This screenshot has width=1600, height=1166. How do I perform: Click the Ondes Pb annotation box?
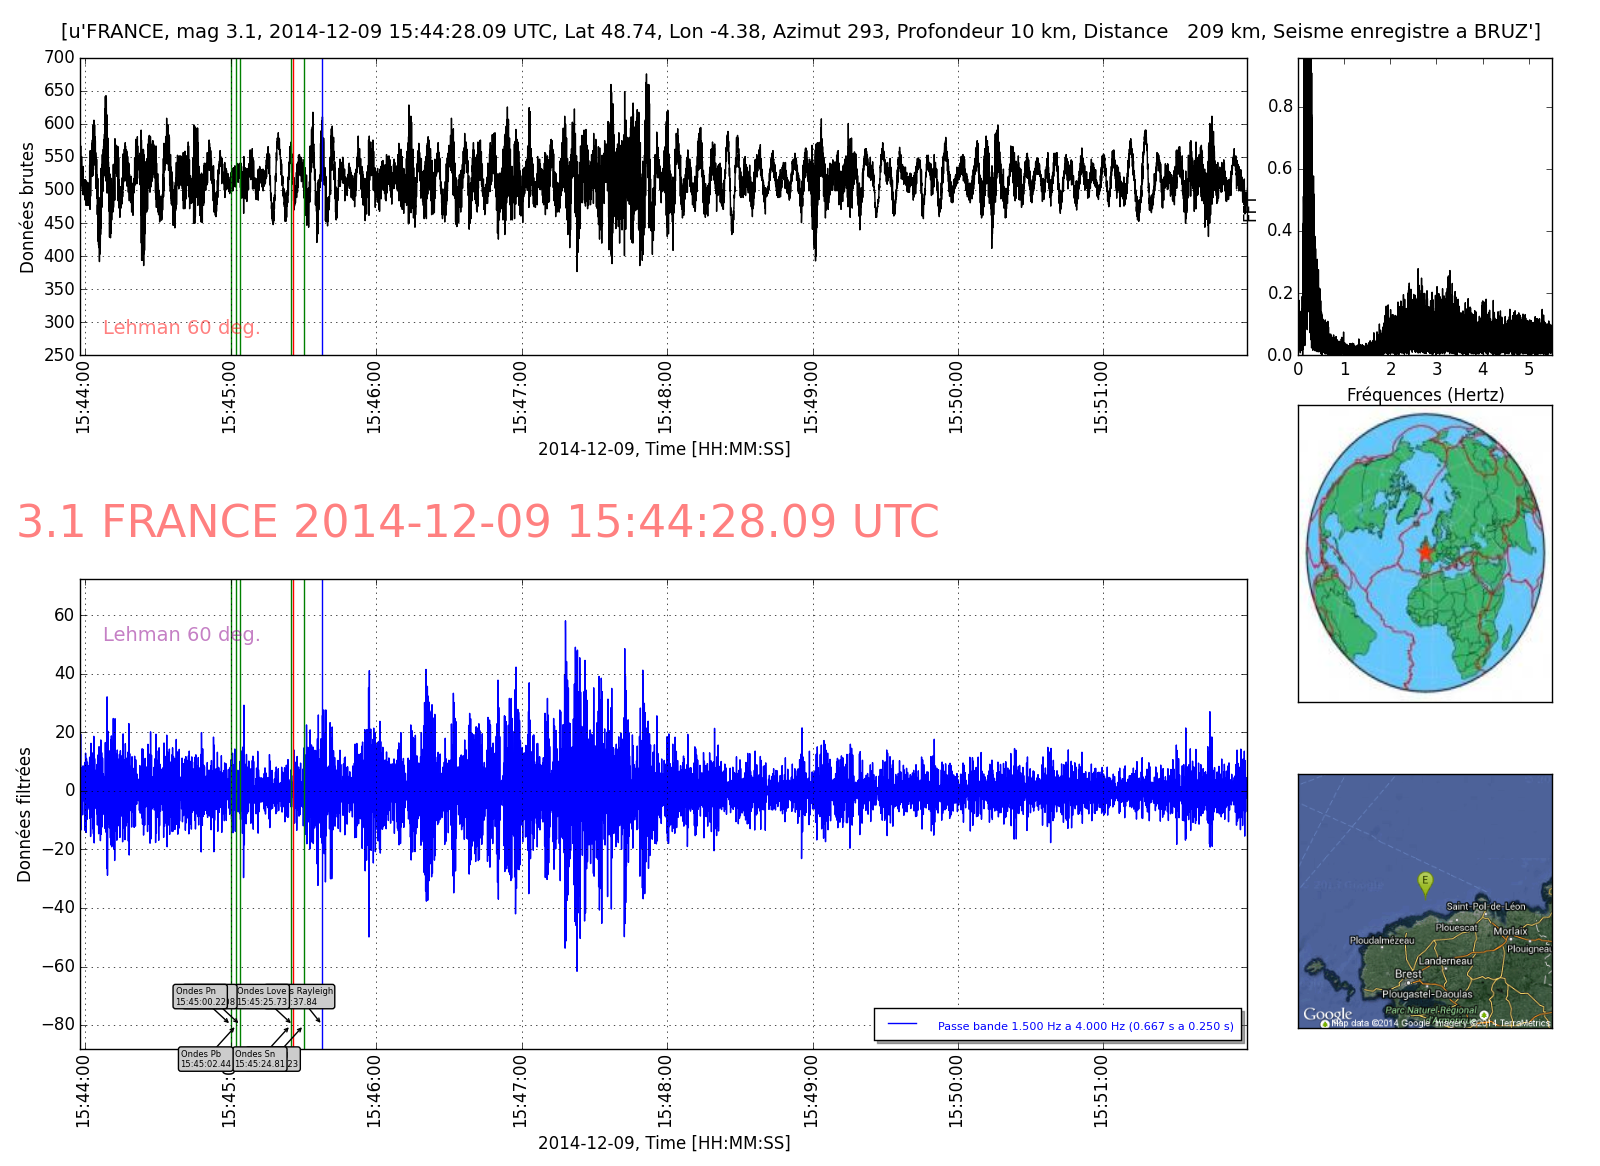tap(205, 1059)
